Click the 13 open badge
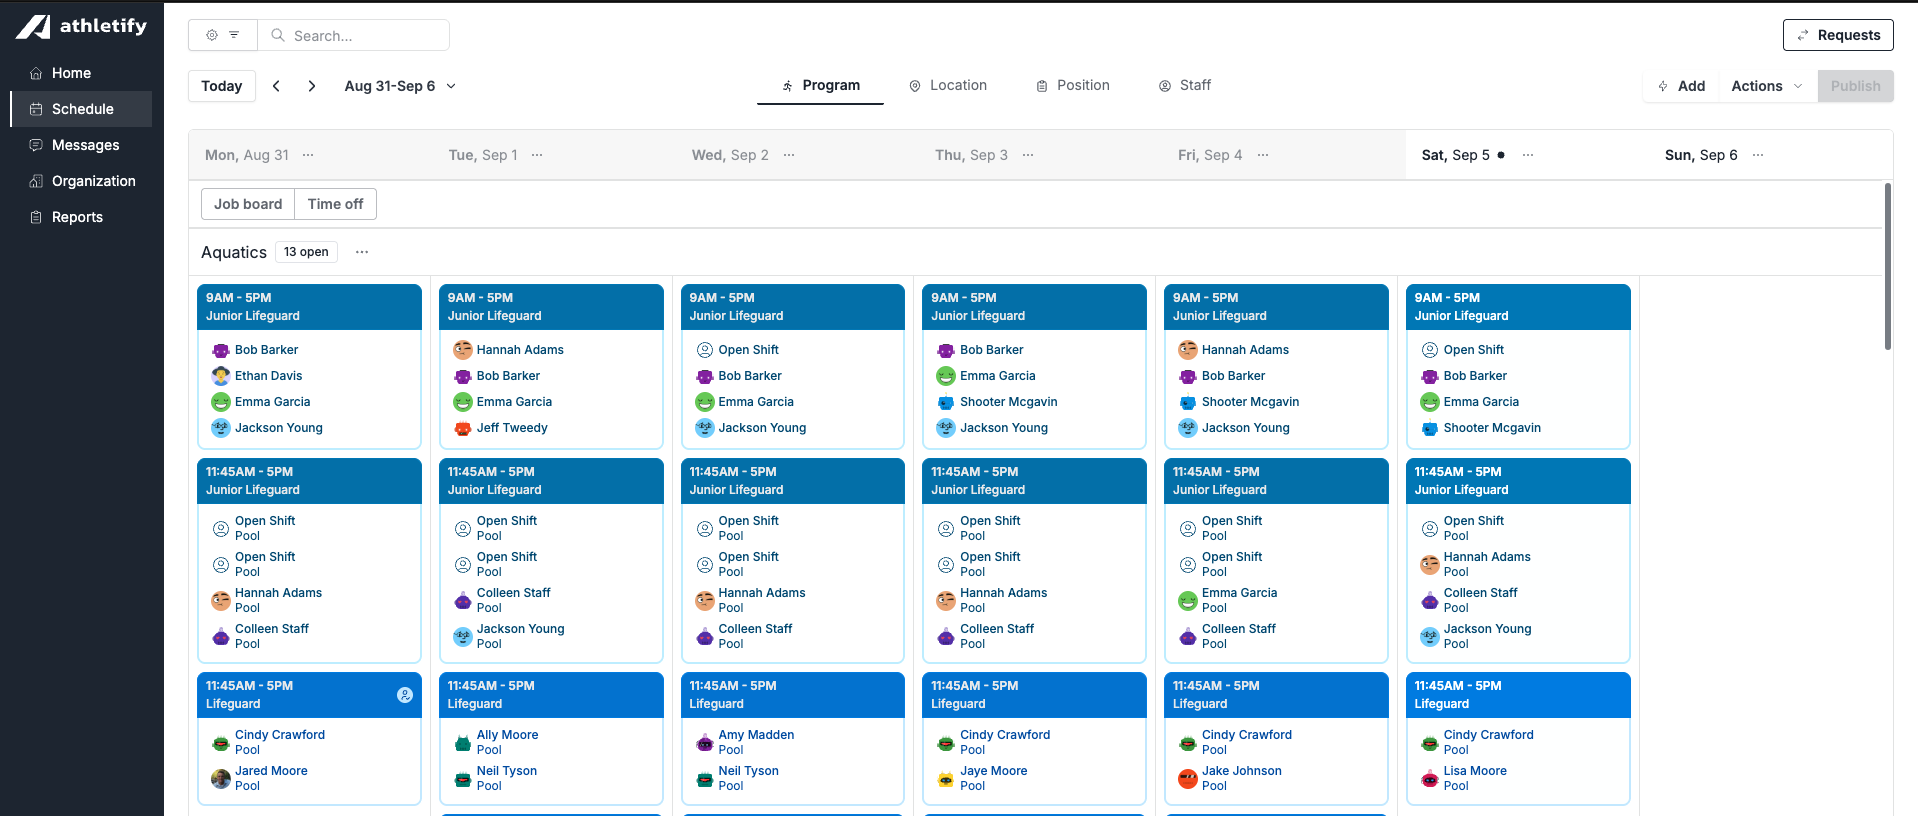 [x=306, y=252]
